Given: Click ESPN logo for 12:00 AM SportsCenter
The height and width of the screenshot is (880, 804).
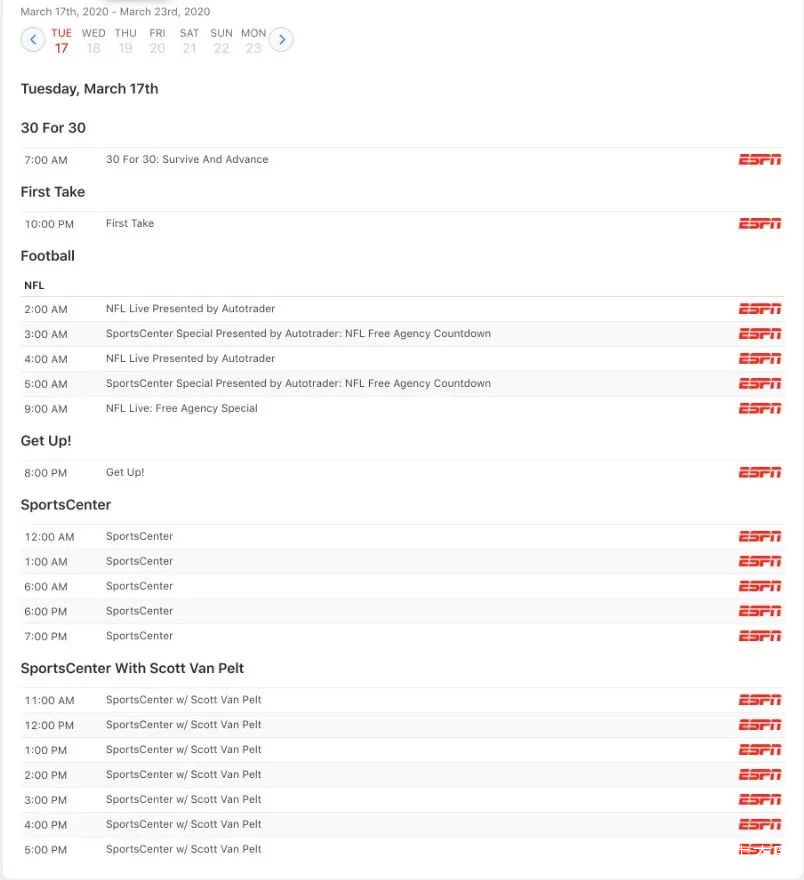Looking at the screenshot, I should point(759,537).
